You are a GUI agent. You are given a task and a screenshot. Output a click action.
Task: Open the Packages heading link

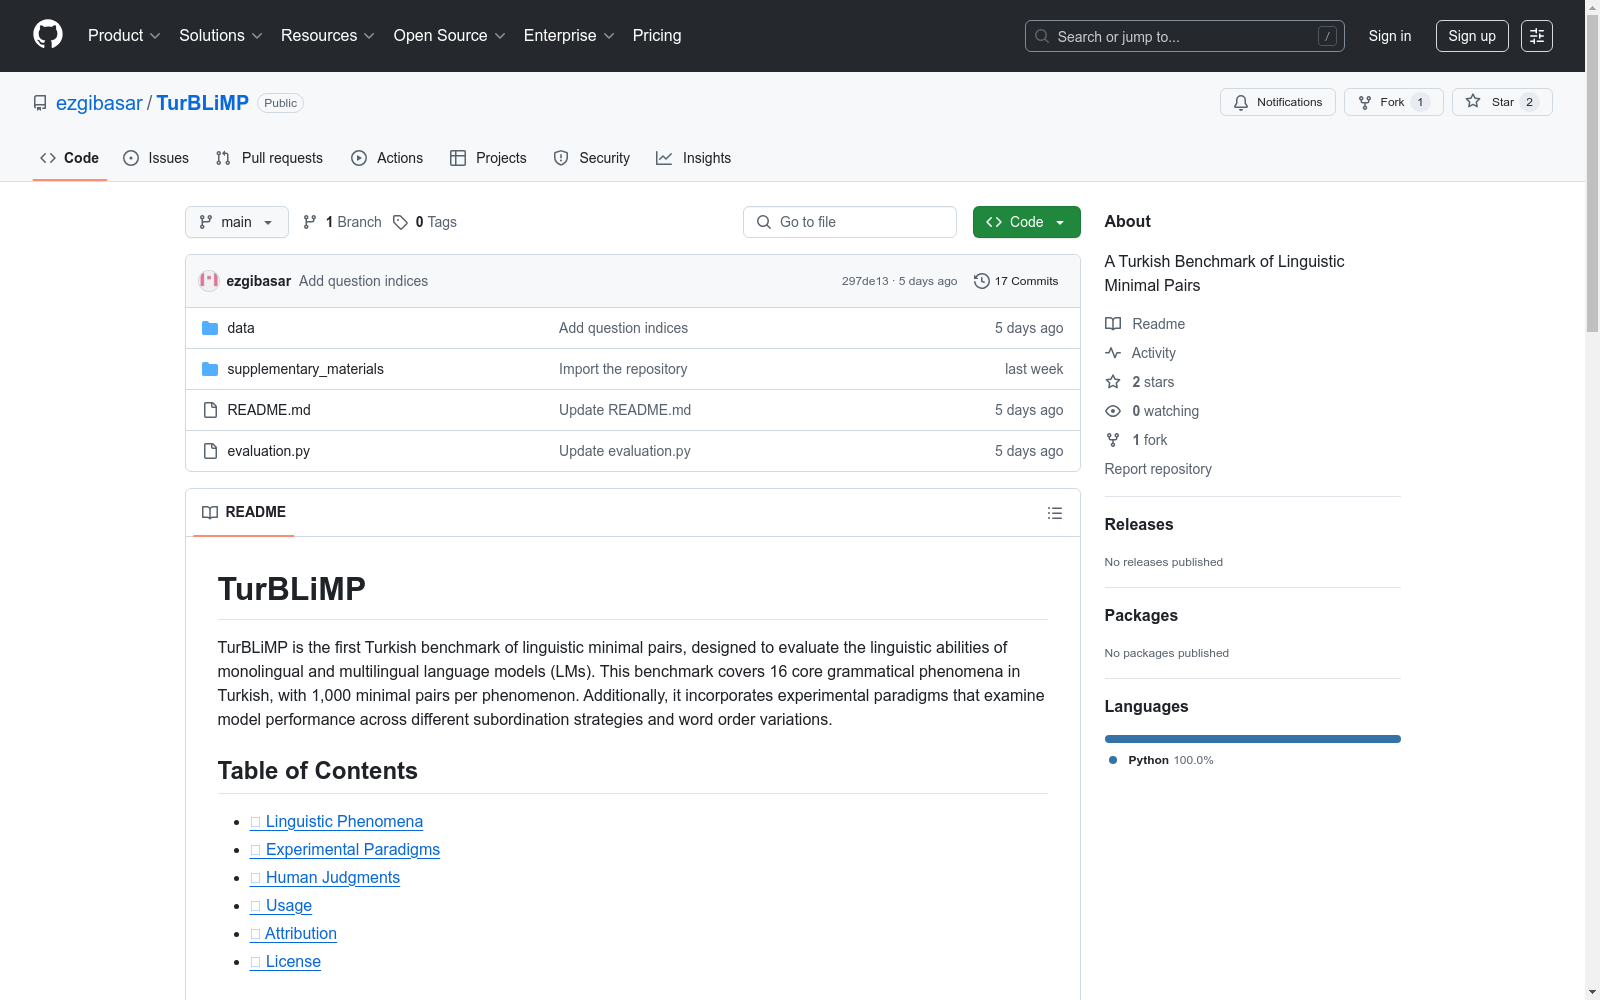[x=1141, y=615]
